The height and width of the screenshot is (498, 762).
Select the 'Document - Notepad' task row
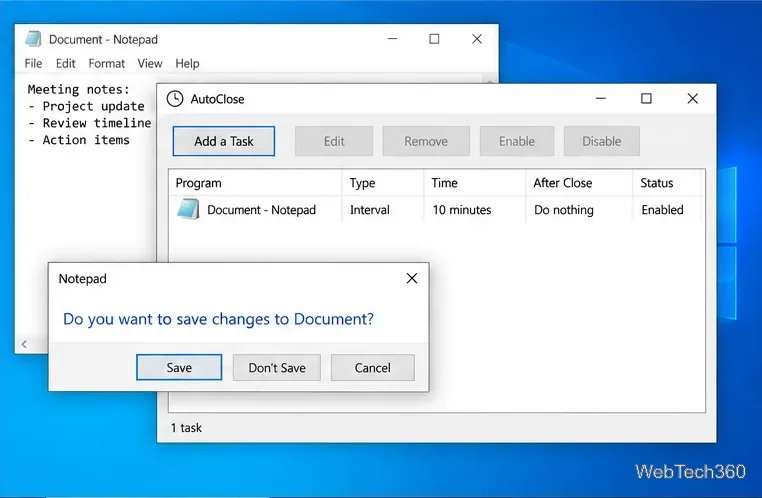pyautogui.click(x=435, y=209)
